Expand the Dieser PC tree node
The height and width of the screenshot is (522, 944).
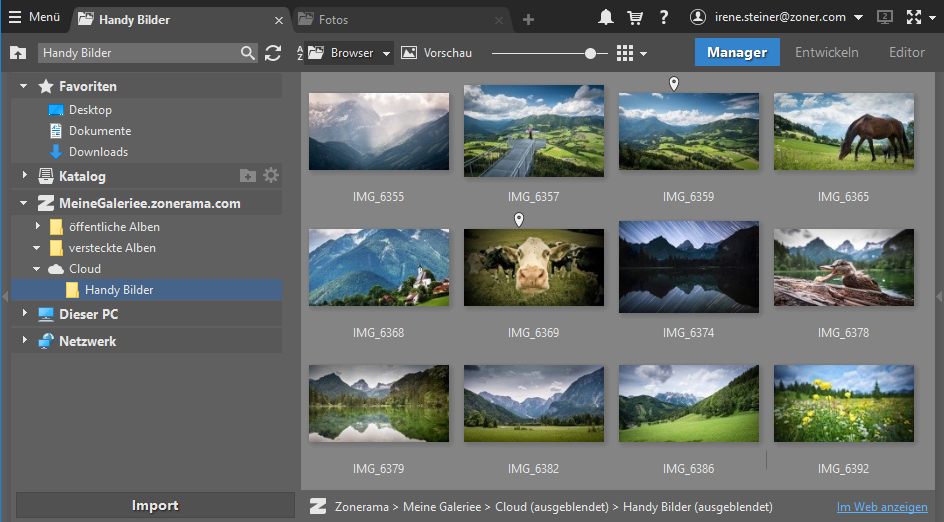click(x=25, y=314)
